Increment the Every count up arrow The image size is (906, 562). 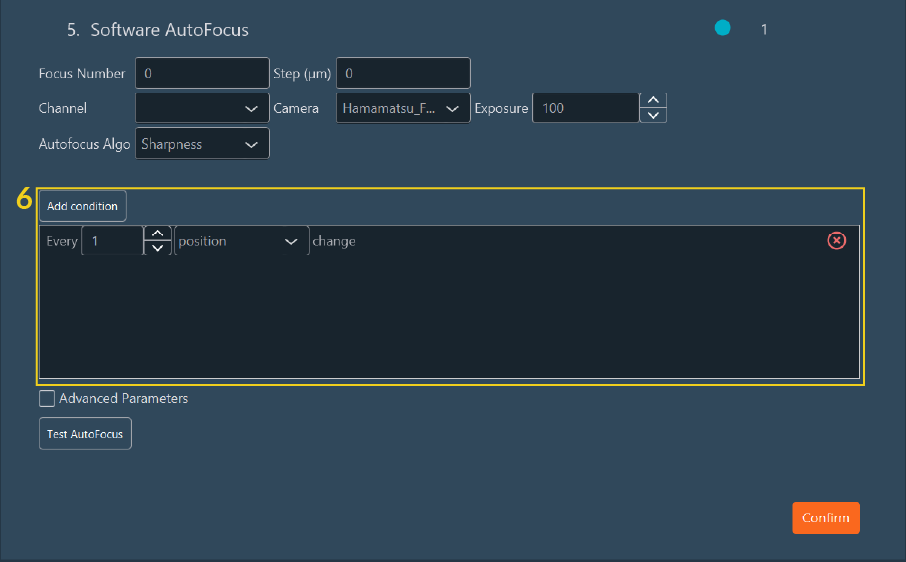(157, 234)
